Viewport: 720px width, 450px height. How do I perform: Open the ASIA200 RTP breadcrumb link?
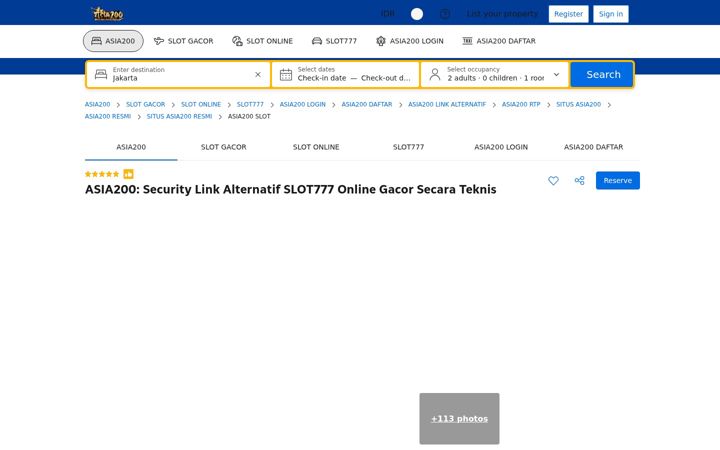[521, 104]
